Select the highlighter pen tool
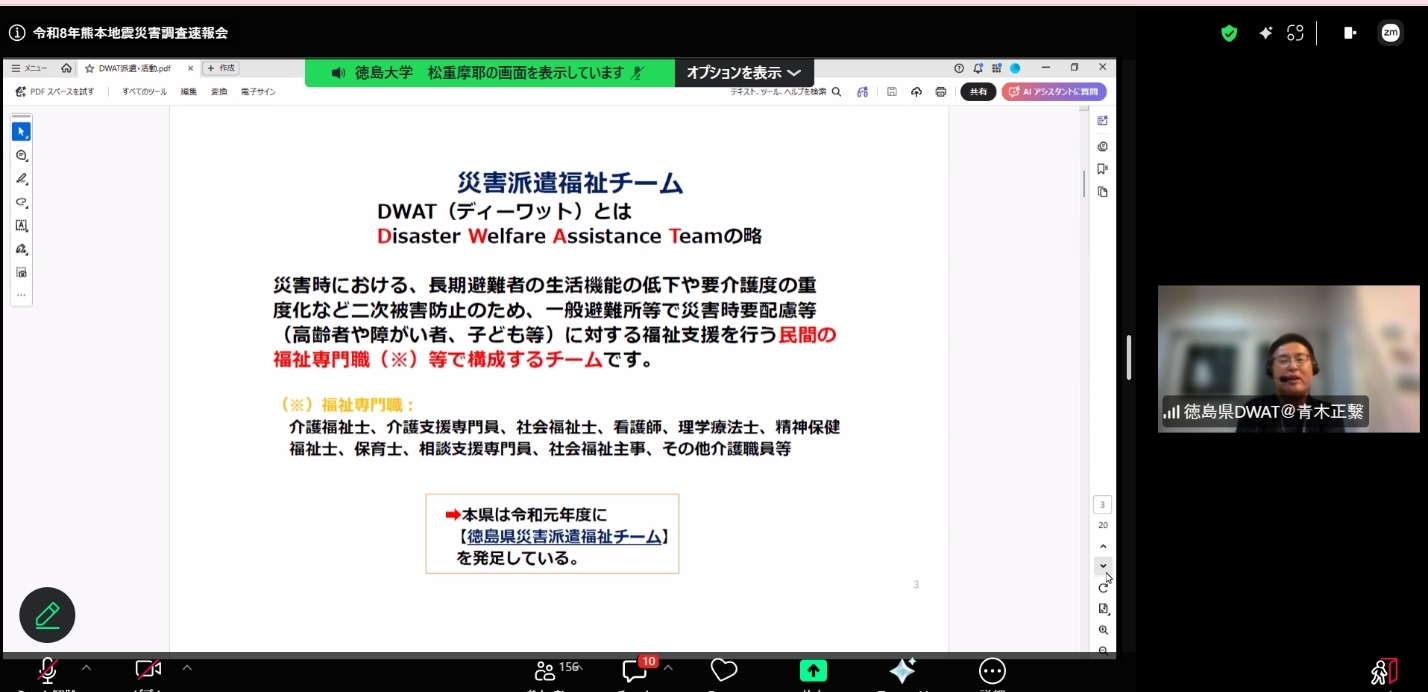Viewport: 1428px width, 692px height. pyautogui.click(x=21, y=179)
